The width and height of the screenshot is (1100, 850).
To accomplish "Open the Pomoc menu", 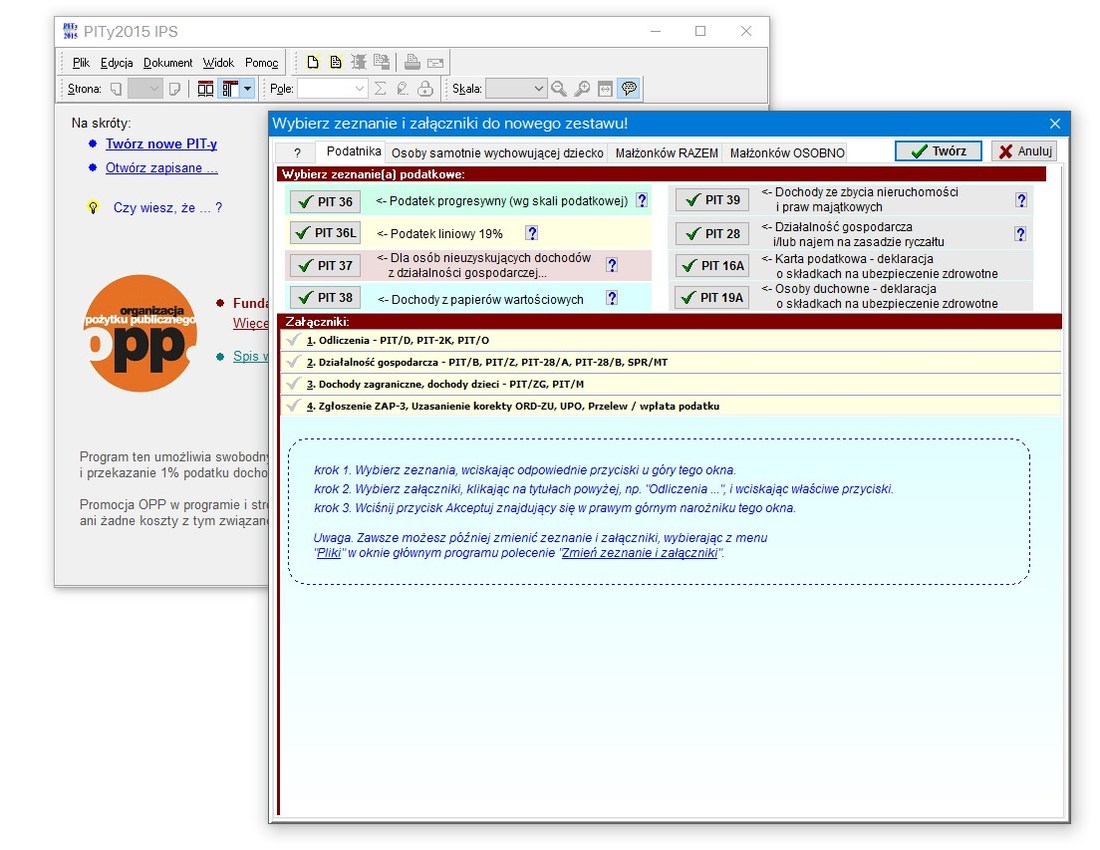I will tap(262, 63).
